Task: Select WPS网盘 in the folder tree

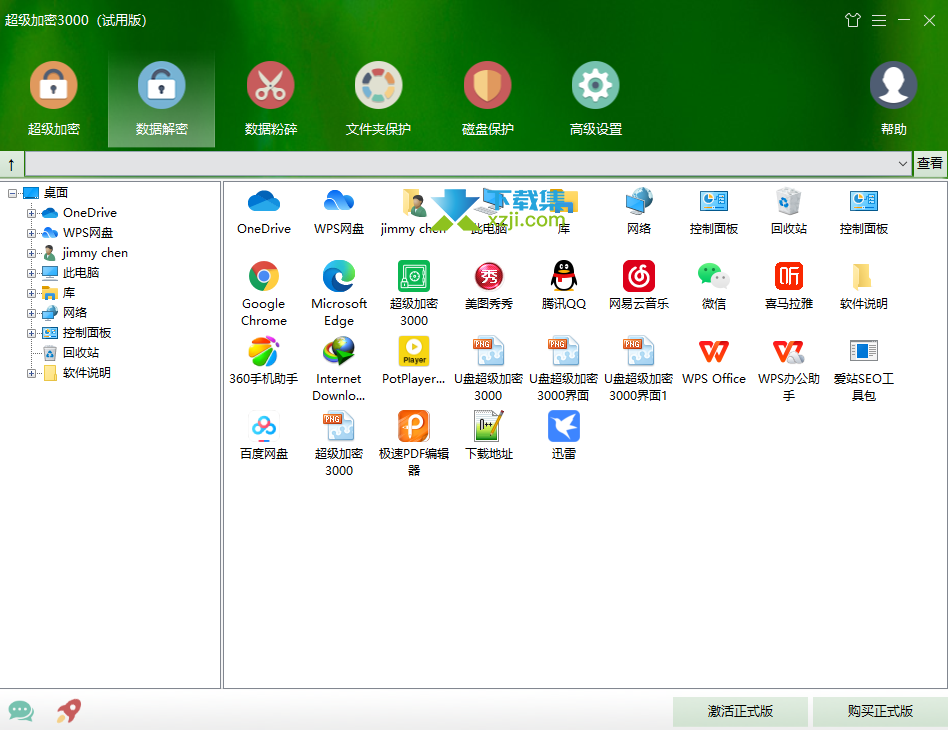Action: tap(88, 233)
